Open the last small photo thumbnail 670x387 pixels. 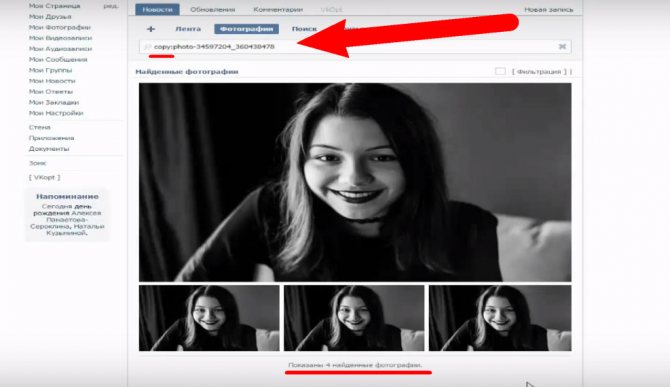pos(500,318)
